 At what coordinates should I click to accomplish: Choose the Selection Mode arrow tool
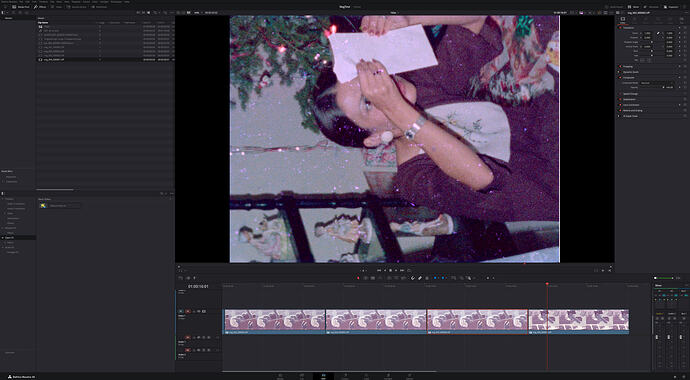click(x=358, y=278)
